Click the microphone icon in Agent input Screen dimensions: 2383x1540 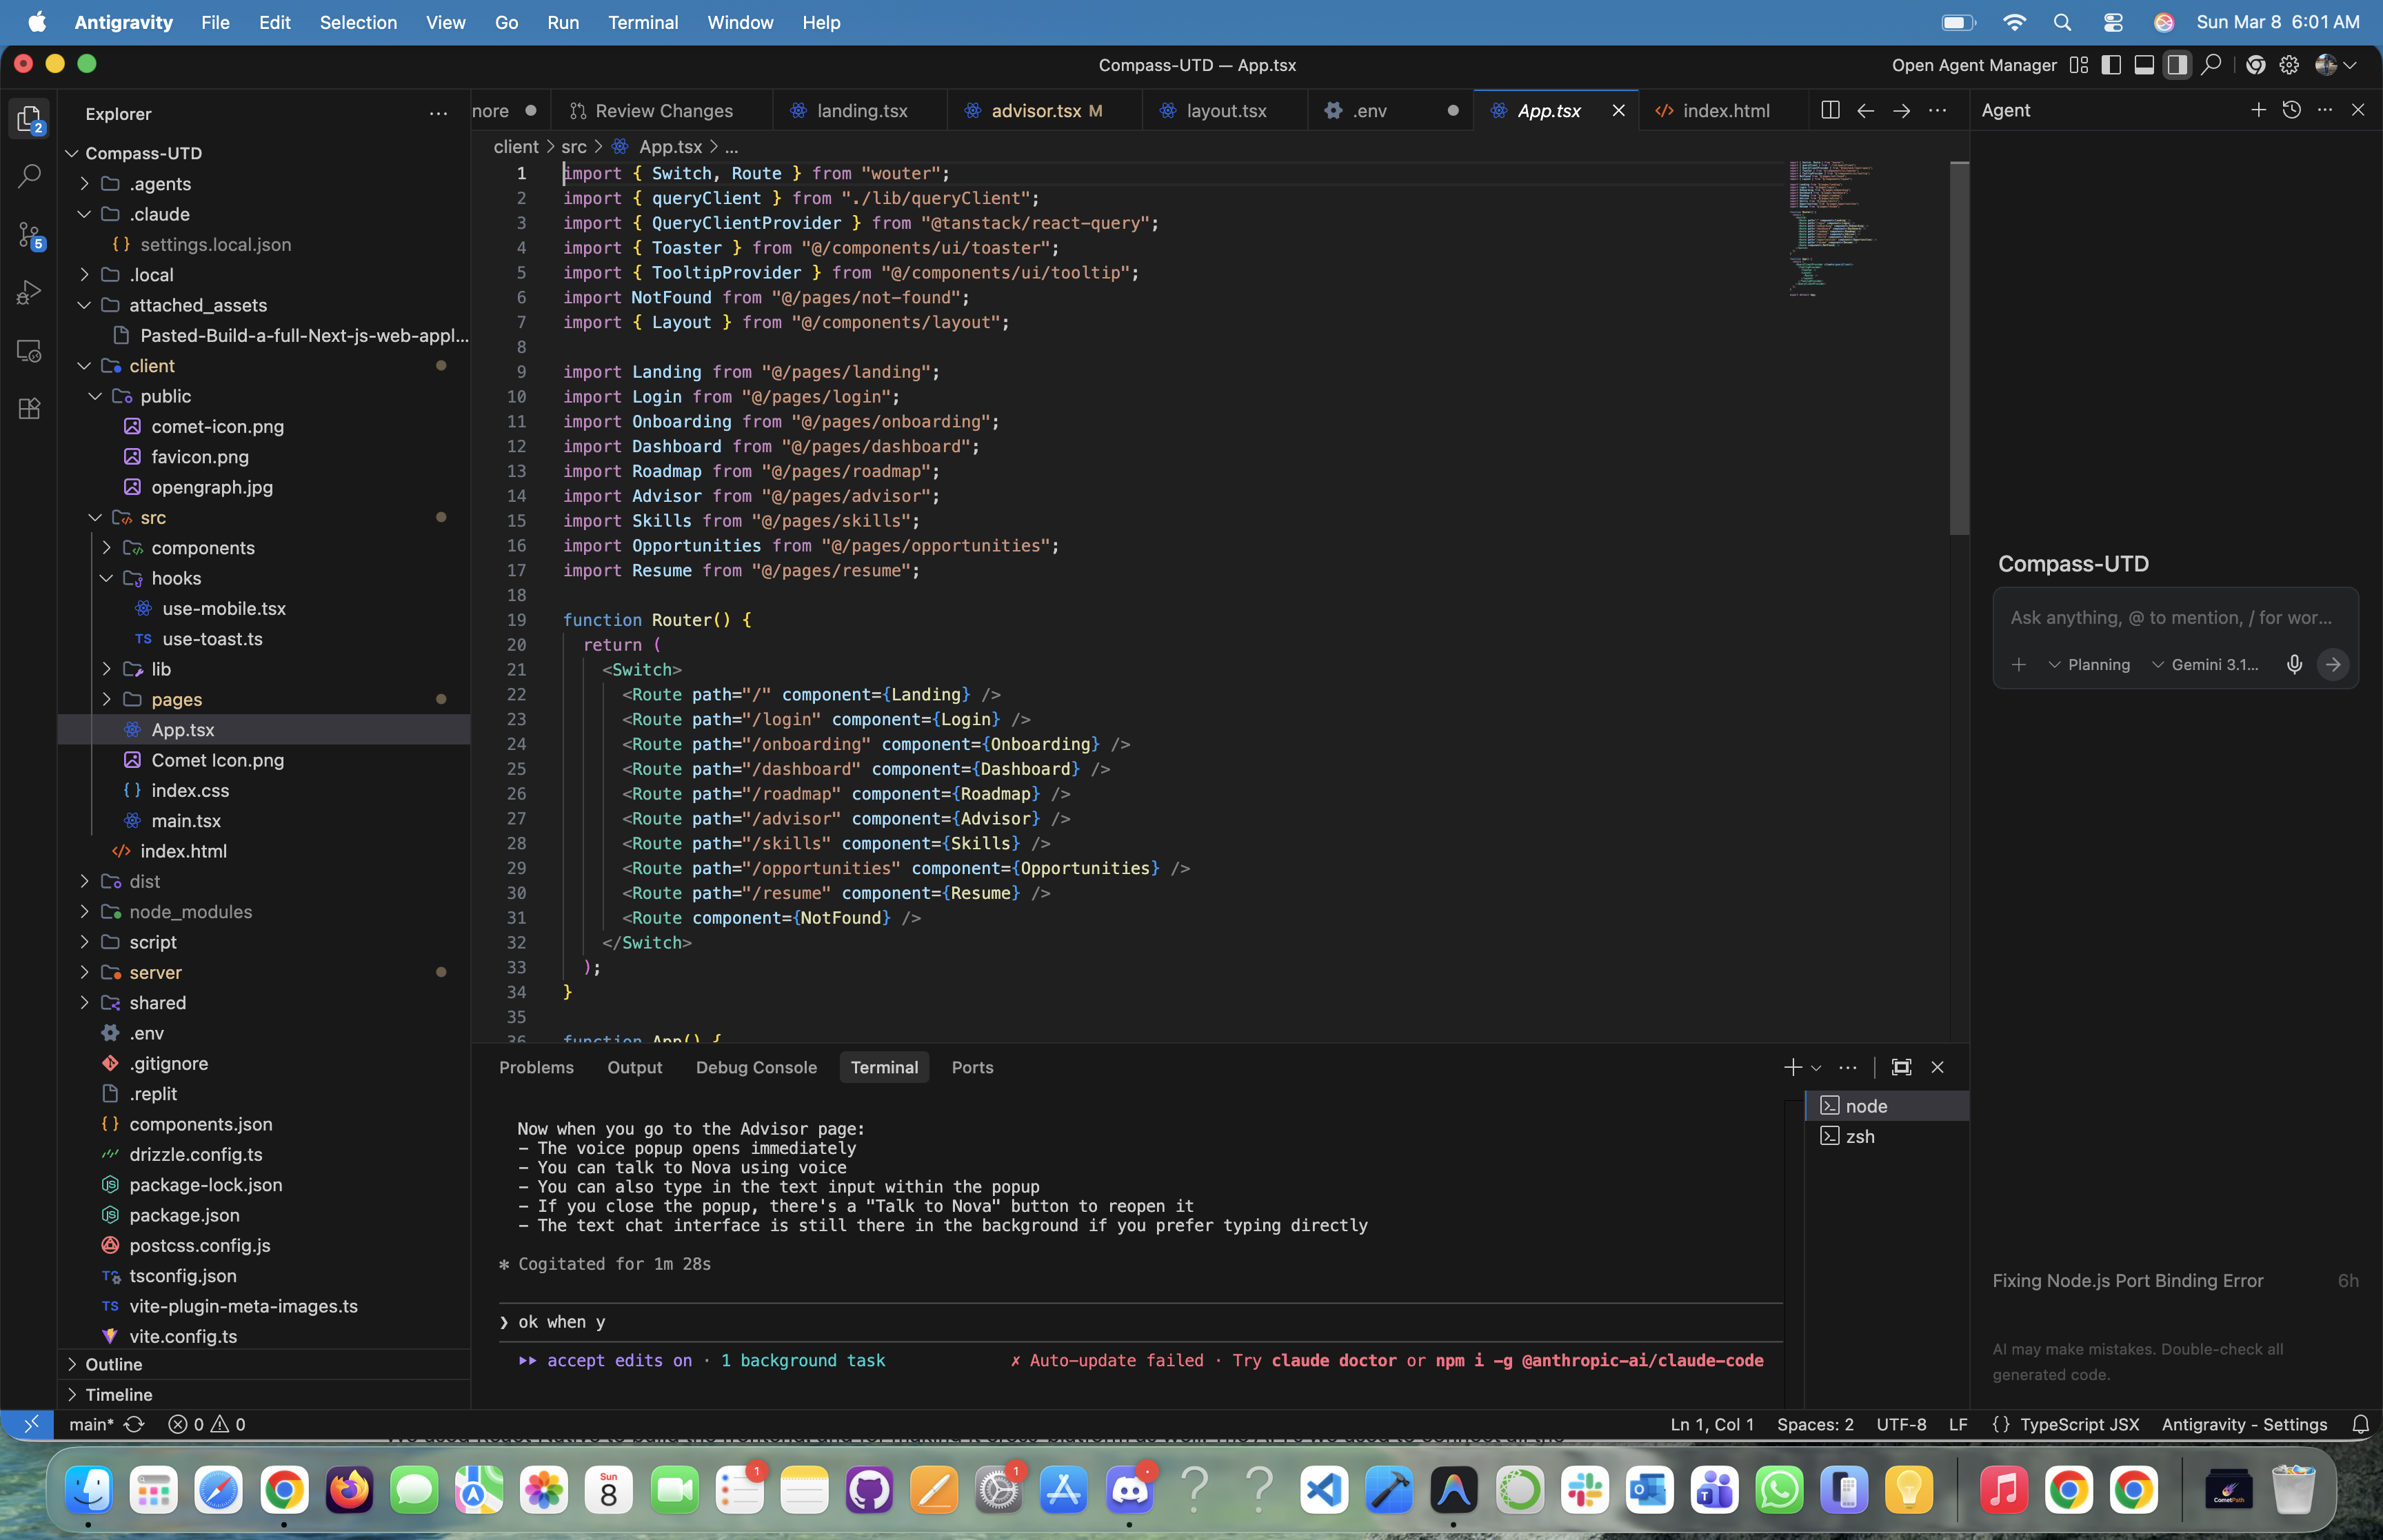tap(2294, 665)
